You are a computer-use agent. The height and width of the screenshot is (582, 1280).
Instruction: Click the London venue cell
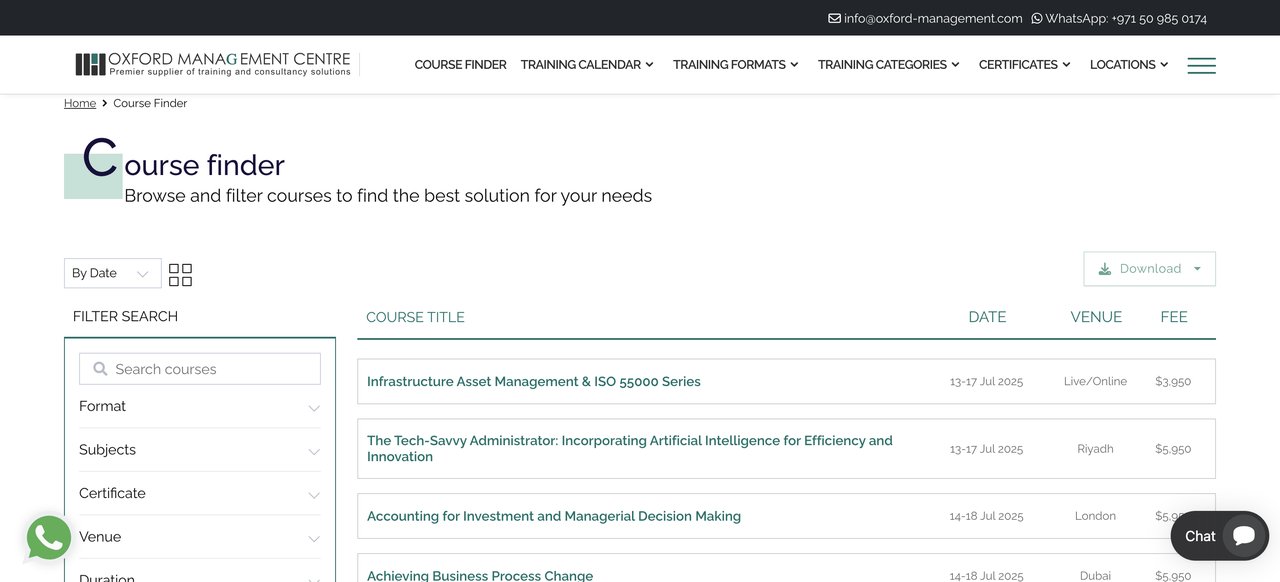1095,516
